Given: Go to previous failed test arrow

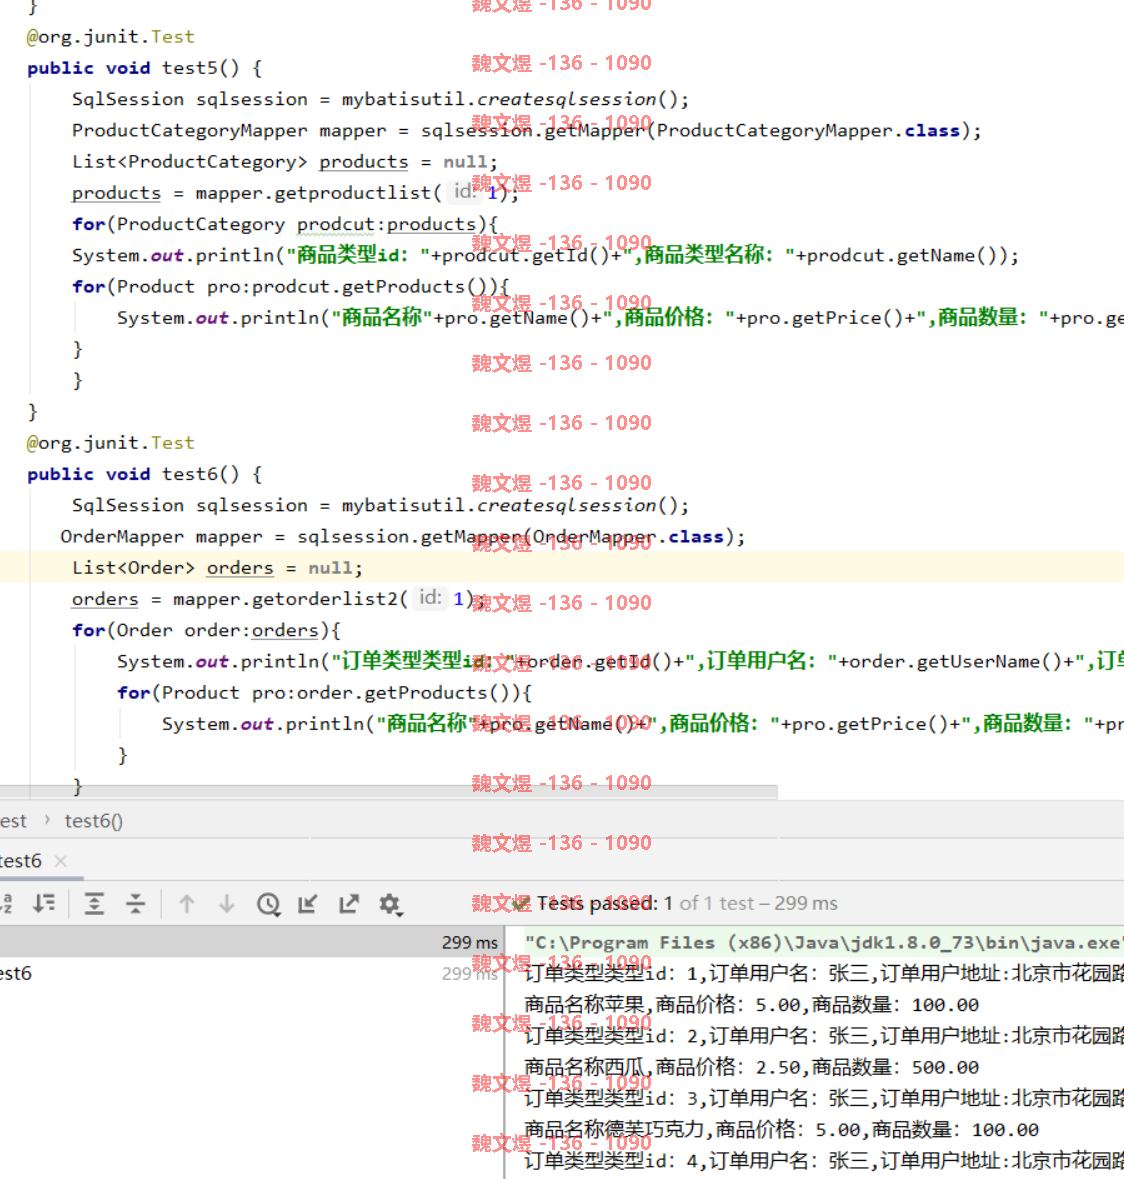Looking at the screenshot, I should click(186, 903).
